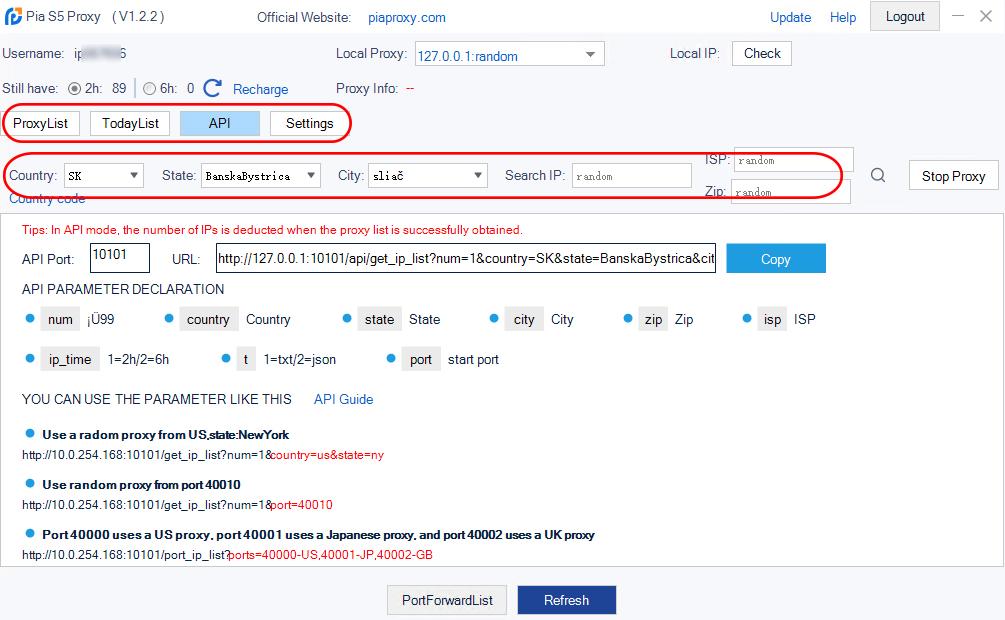Click the Refresh button
This screenshot has height=620, width=1005.
[x=567, y=600]
